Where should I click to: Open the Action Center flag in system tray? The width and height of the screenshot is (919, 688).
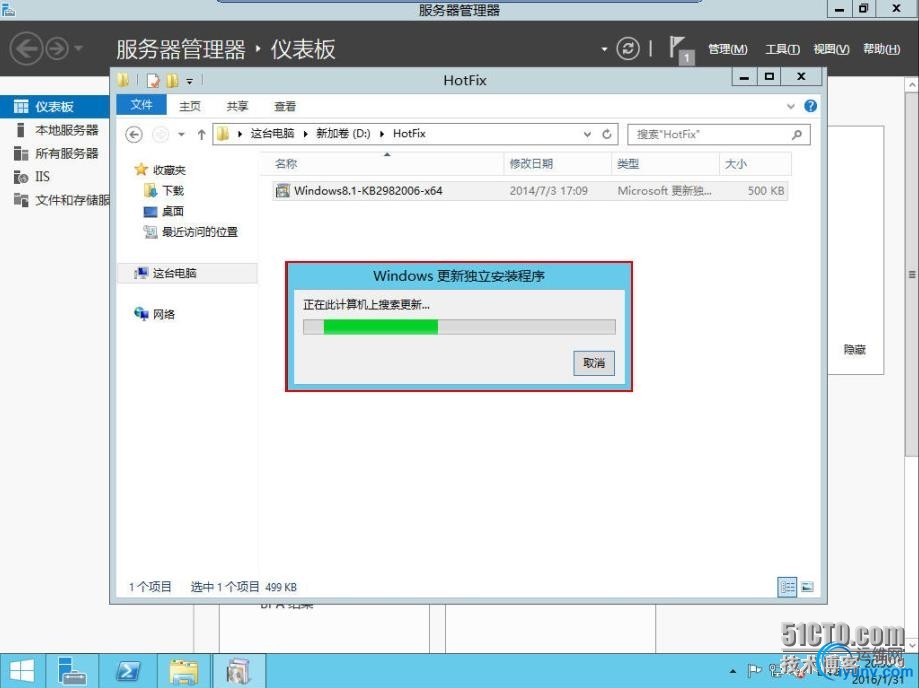coord(754,670)
